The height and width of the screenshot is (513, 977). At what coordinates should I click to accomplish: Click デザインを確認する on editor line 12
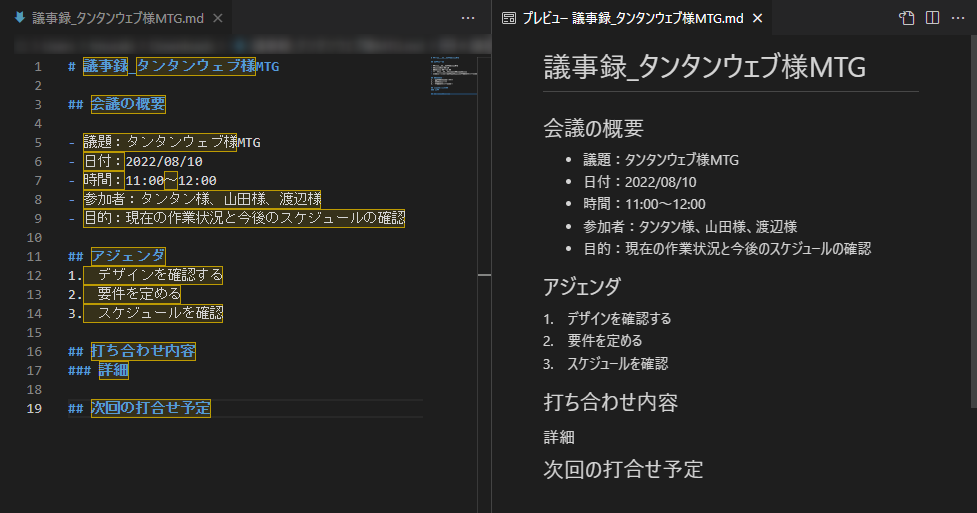click(160, 275)
